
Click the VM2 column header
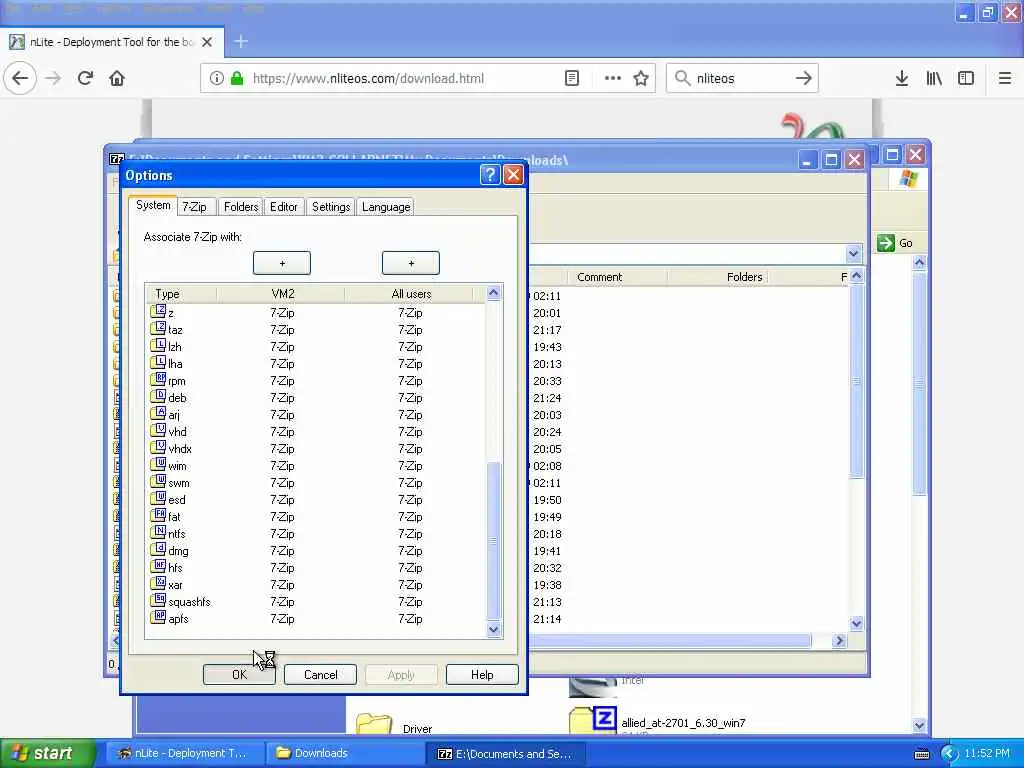282,294
